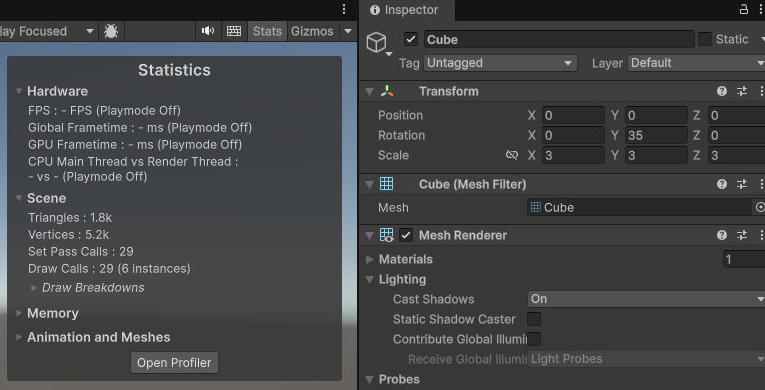
Task: Open the Mesh object picker circle
Action: 760,207
